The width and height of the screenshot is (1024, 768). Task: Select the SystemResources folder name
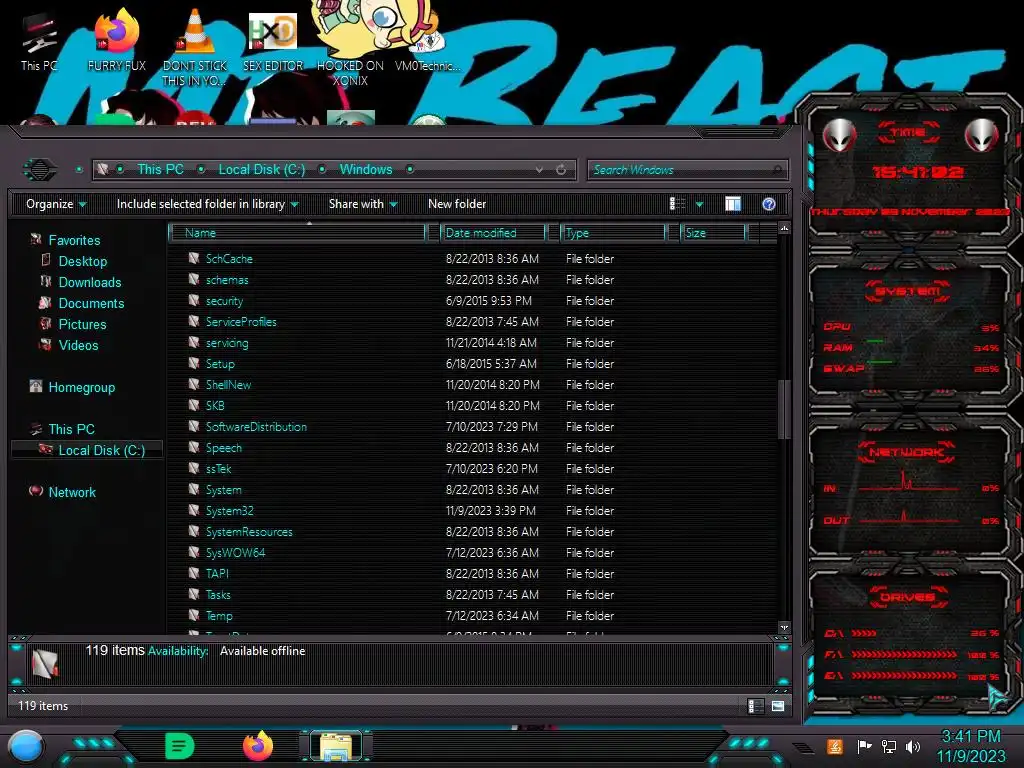(x=249, y=532)
